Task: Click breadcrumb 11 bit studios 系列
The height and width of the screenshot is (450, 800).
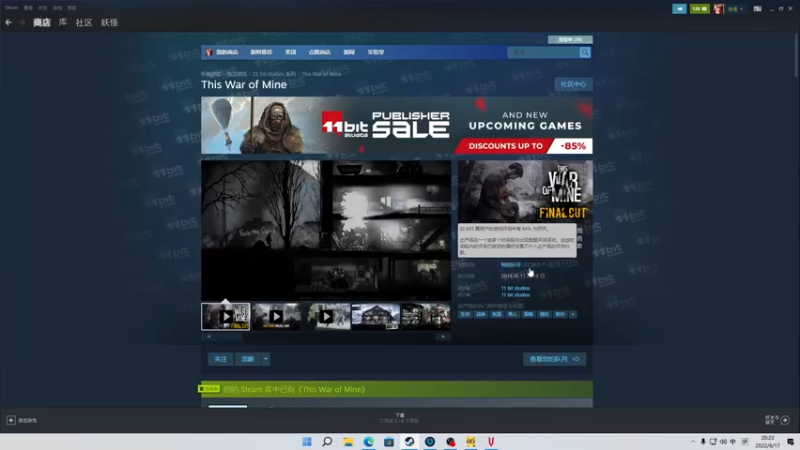Action: click(x=274, y=74)
